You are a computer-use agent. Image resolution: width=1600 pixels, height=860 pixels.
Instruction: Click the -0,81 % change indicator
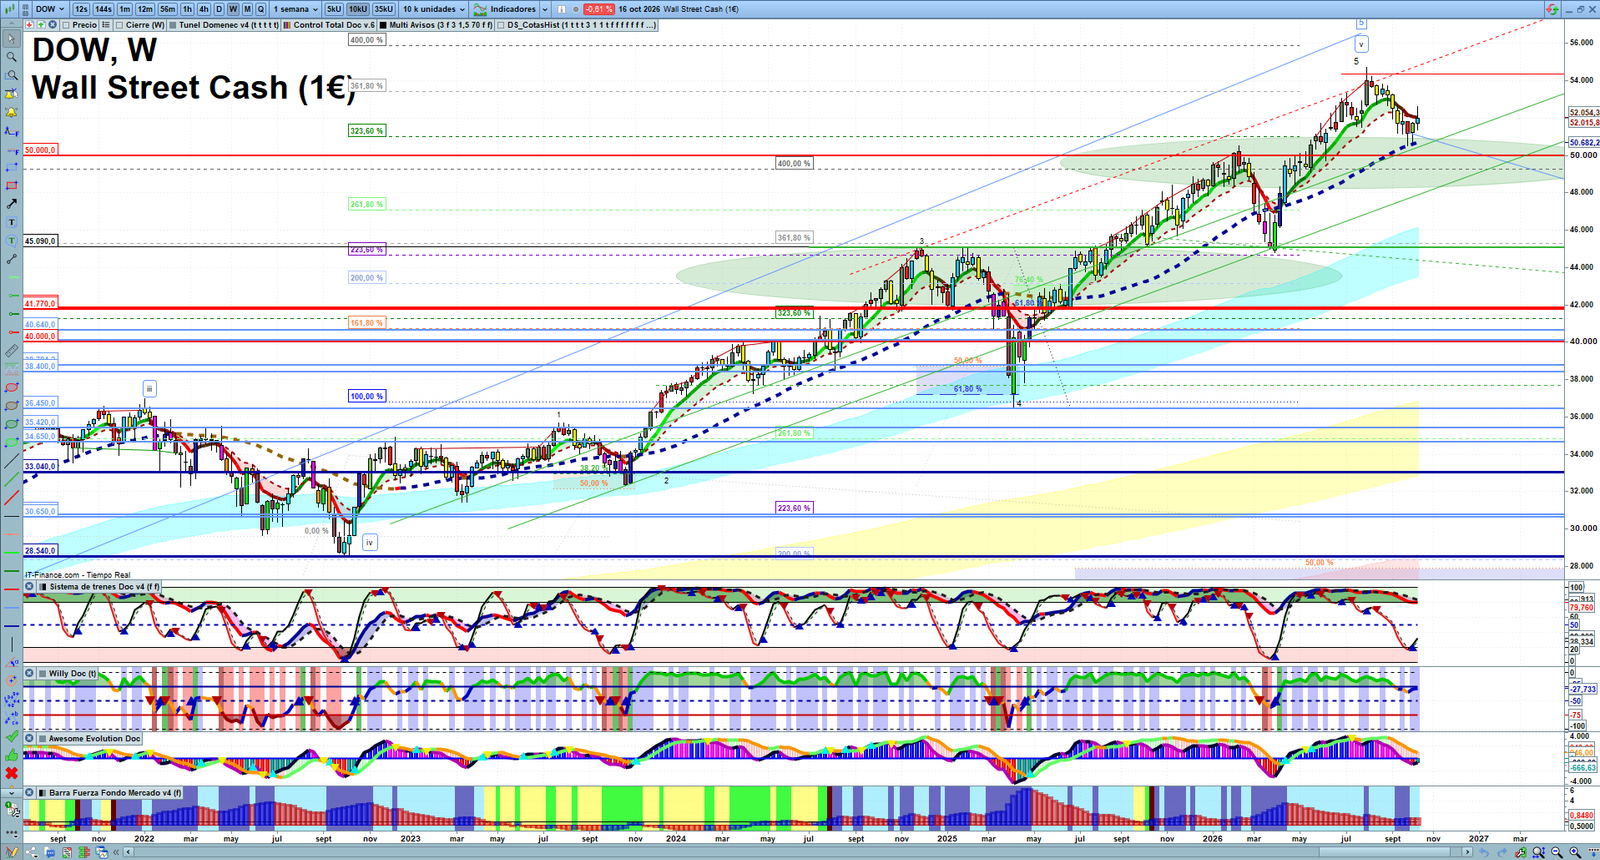pos(598,9)
